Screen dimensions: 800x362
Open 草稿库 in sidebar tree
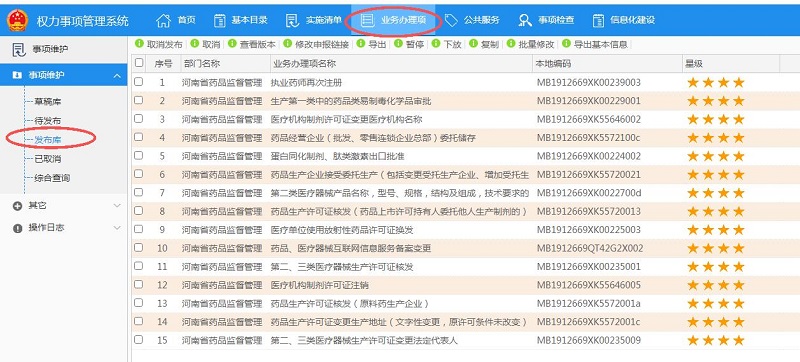click(48, 102)
